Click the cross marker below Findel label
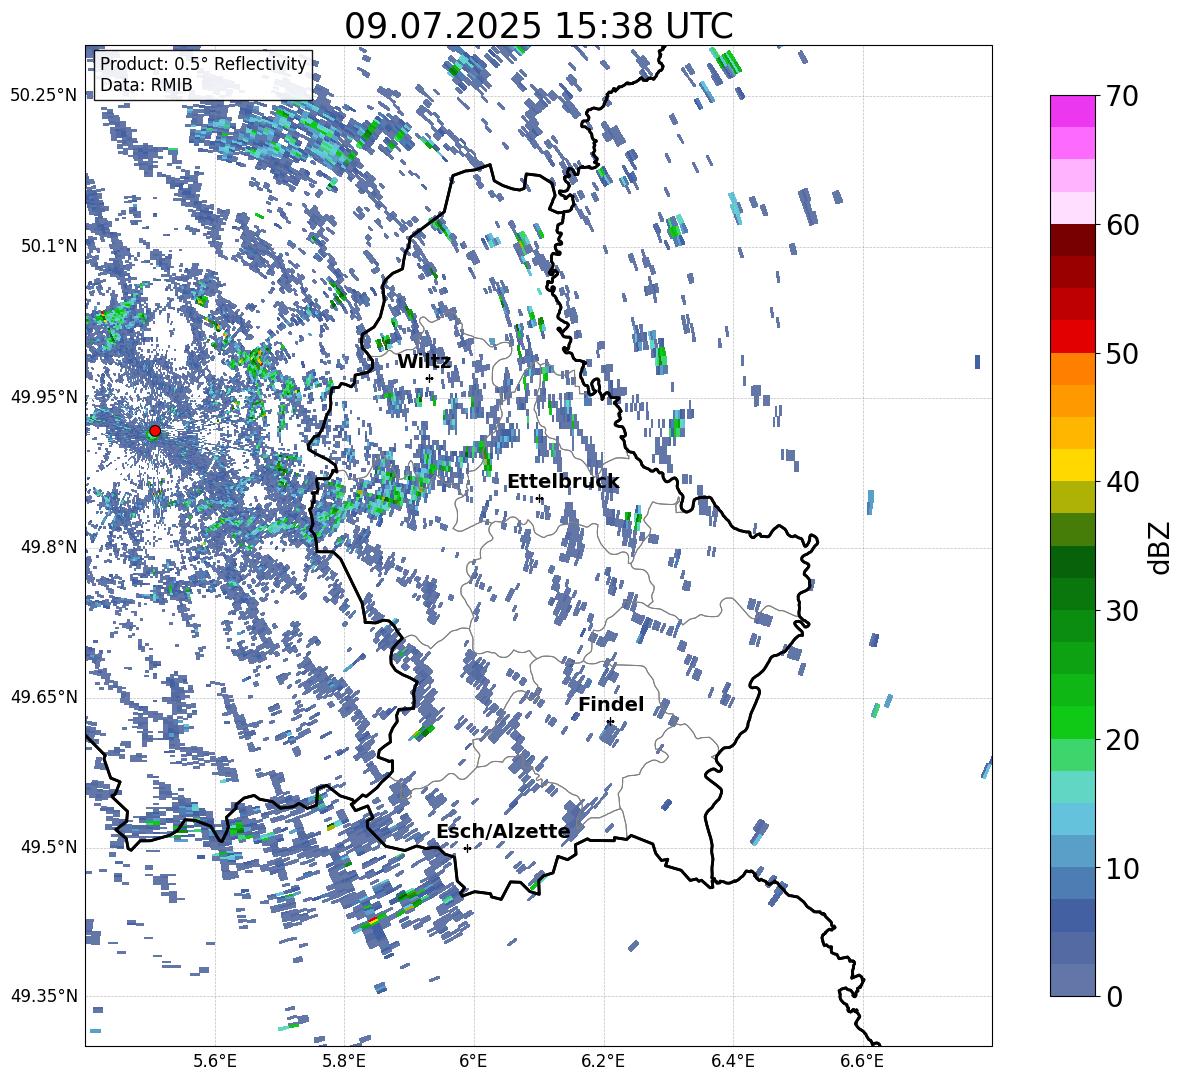 [609, 722]
